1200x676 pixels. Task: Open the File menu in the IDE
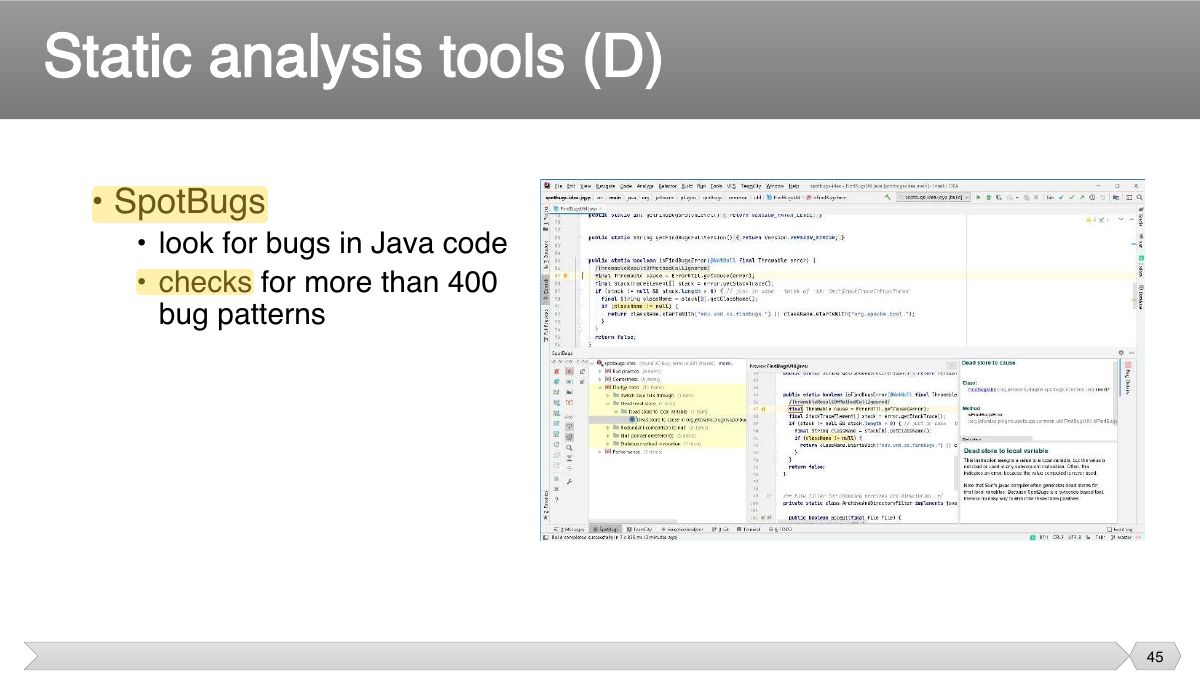558,186
